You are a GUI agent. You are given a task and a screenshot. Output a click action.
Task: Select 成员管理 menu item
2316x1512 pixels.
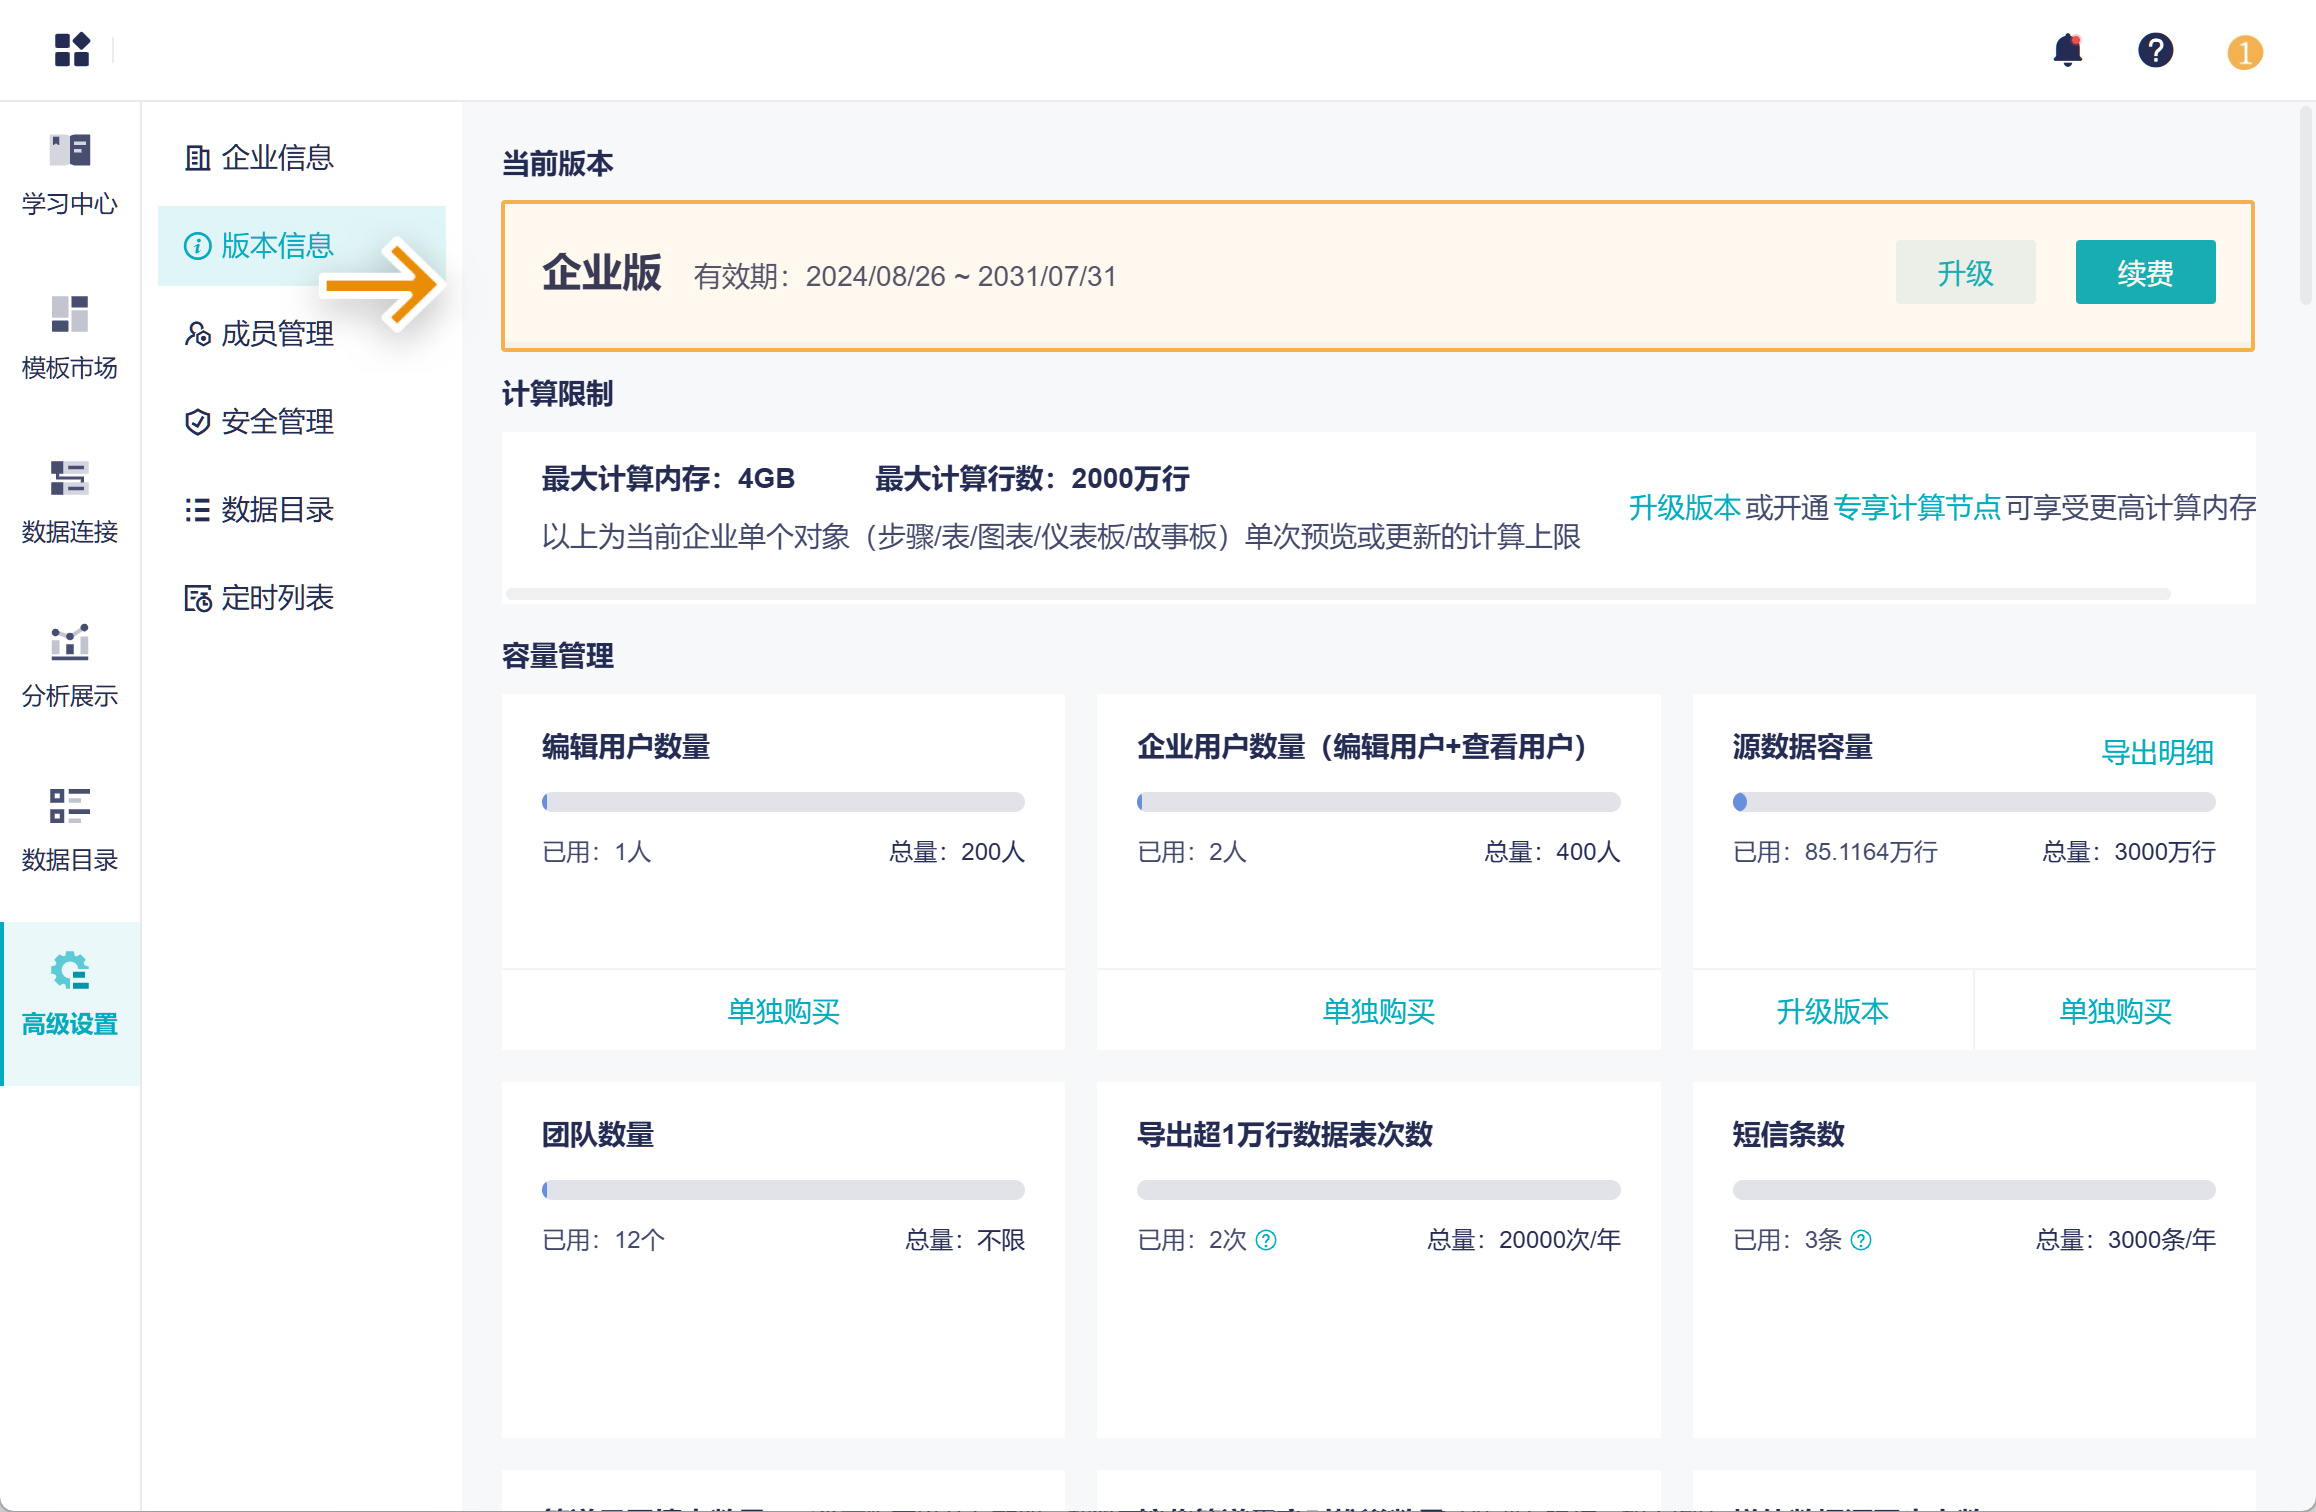(277, 334)
